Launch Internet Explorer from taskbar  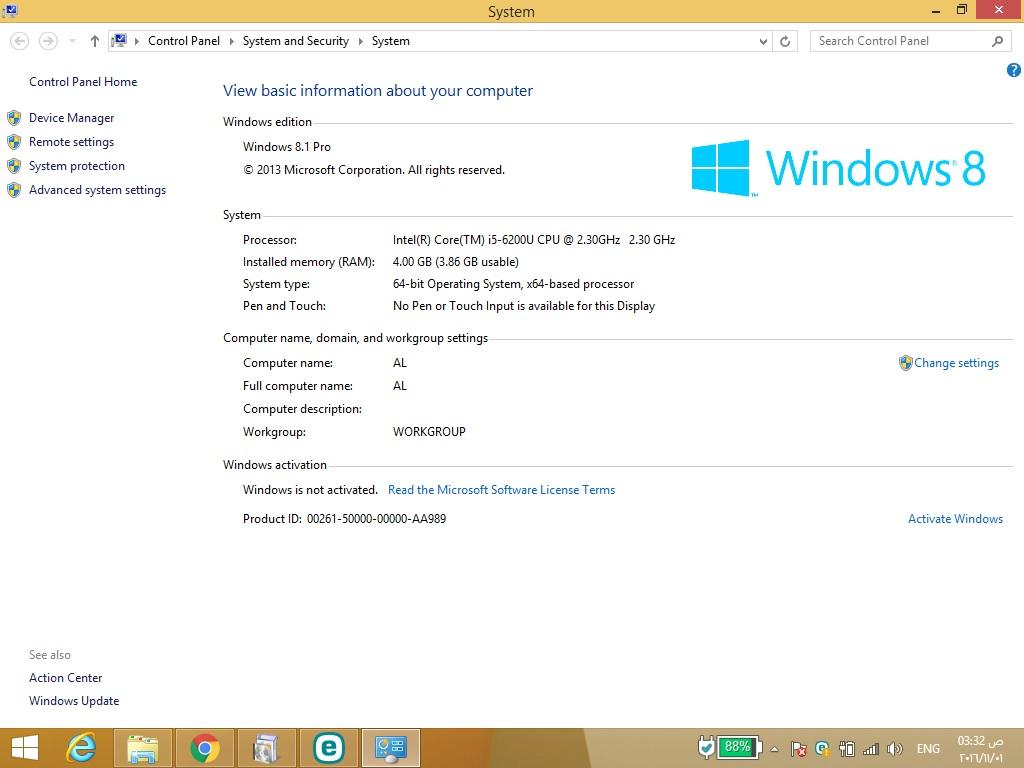[82, 748]
